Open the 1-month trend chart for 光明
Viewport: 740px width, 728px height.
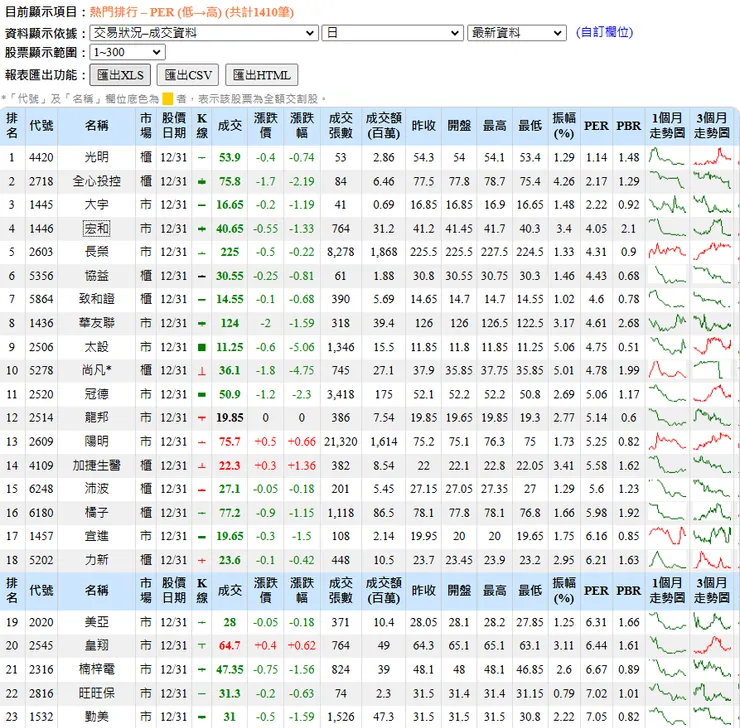coord(667,157)
